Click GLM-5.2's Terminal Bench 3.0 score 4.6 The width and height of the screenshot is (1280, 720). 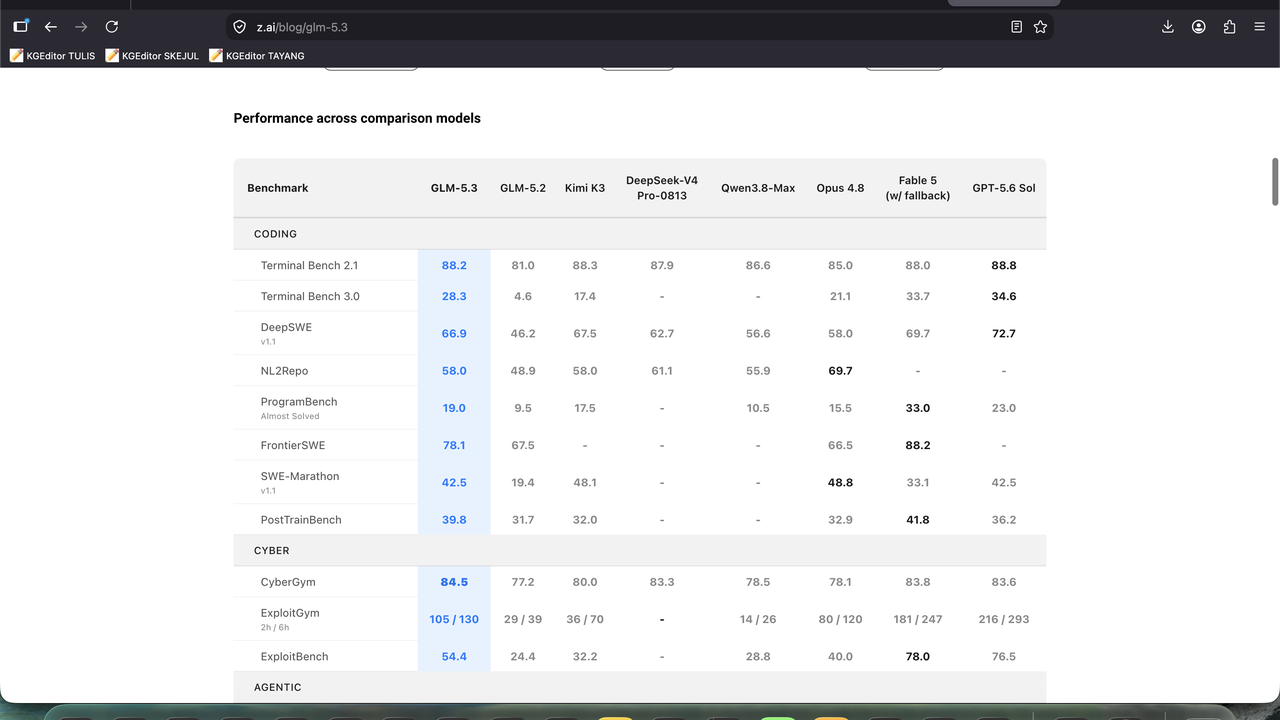tap(523, 297)
